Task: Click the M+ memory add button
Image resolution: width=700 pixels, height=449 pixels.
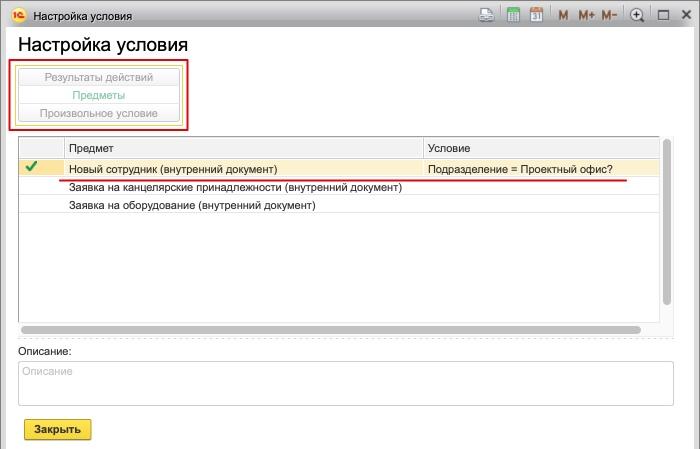Action: 586,15
